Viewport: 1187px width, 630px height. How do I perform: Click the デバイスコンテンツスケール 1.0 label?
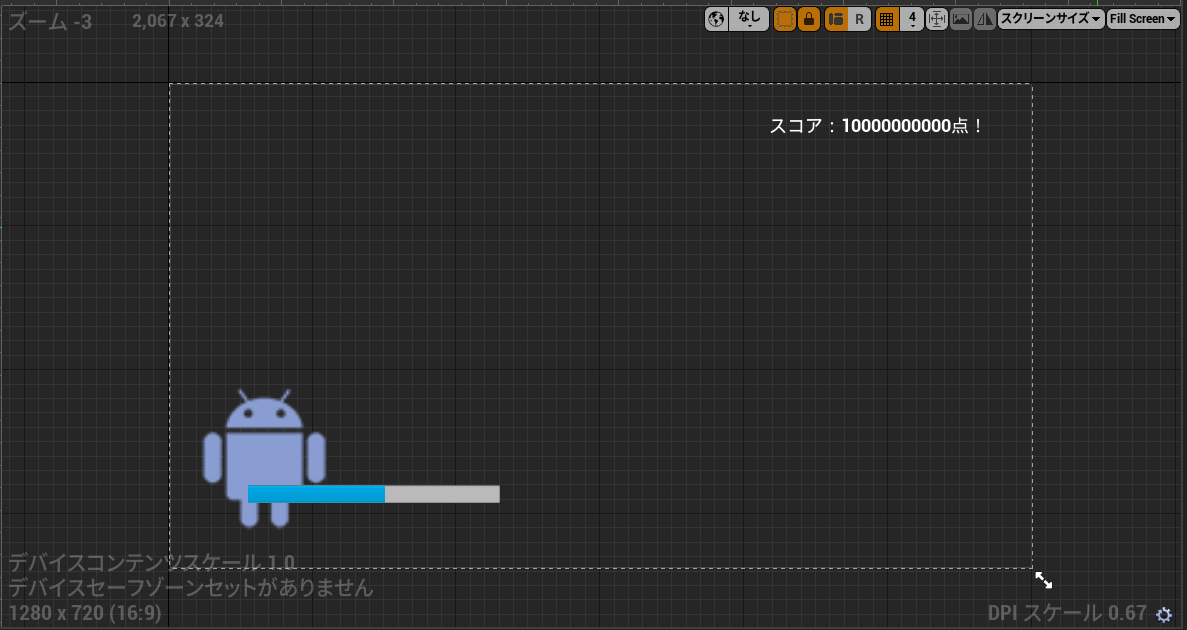[151, 563]
